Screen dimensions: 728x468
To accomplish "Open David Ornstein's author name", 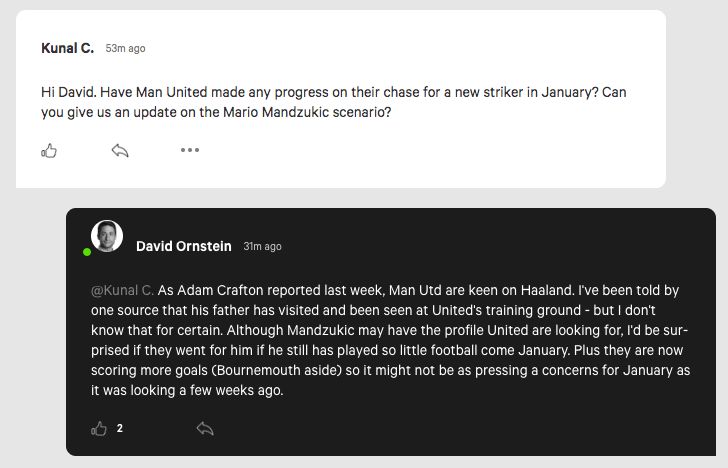I will point(184,246).
